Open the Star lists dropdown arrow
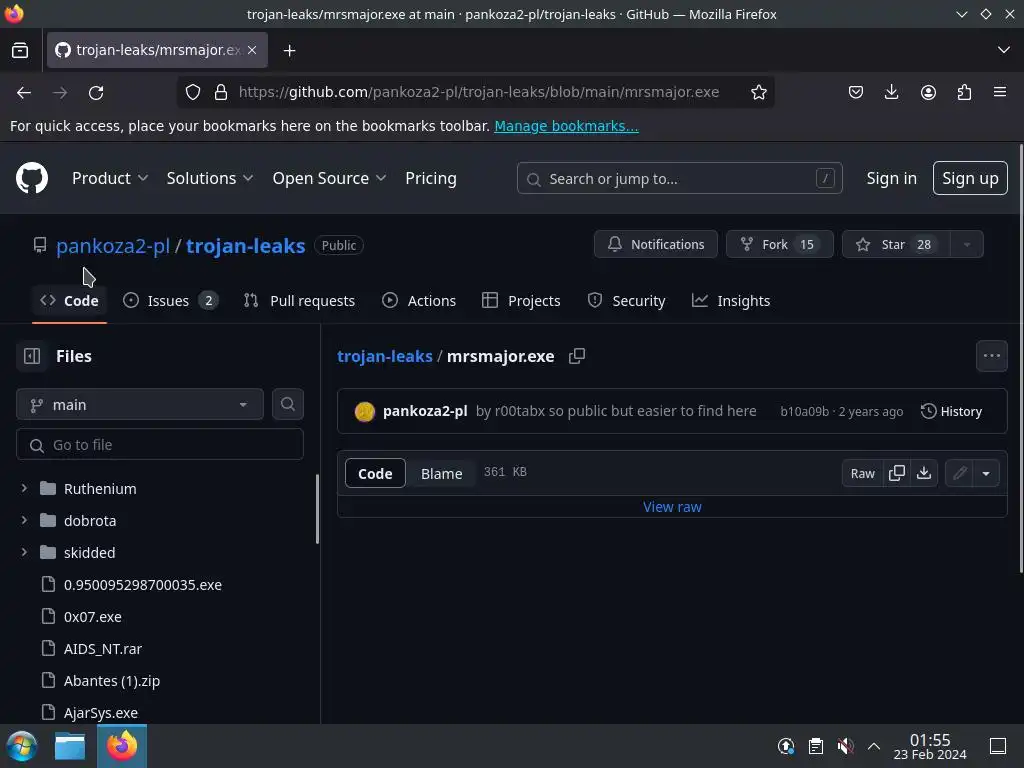1024x768 pixels. [967, 244]
